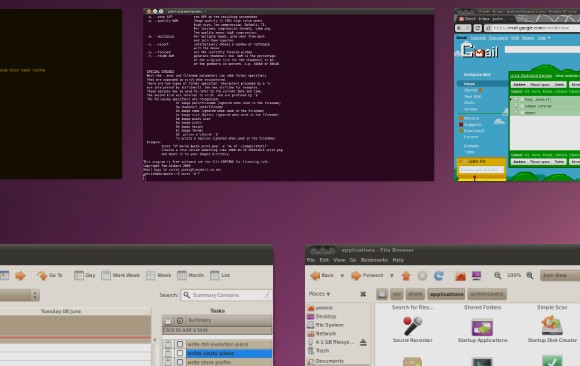Click the Summary Contains search field
This screenshot has height=366, width=580.
click(226, 295)
